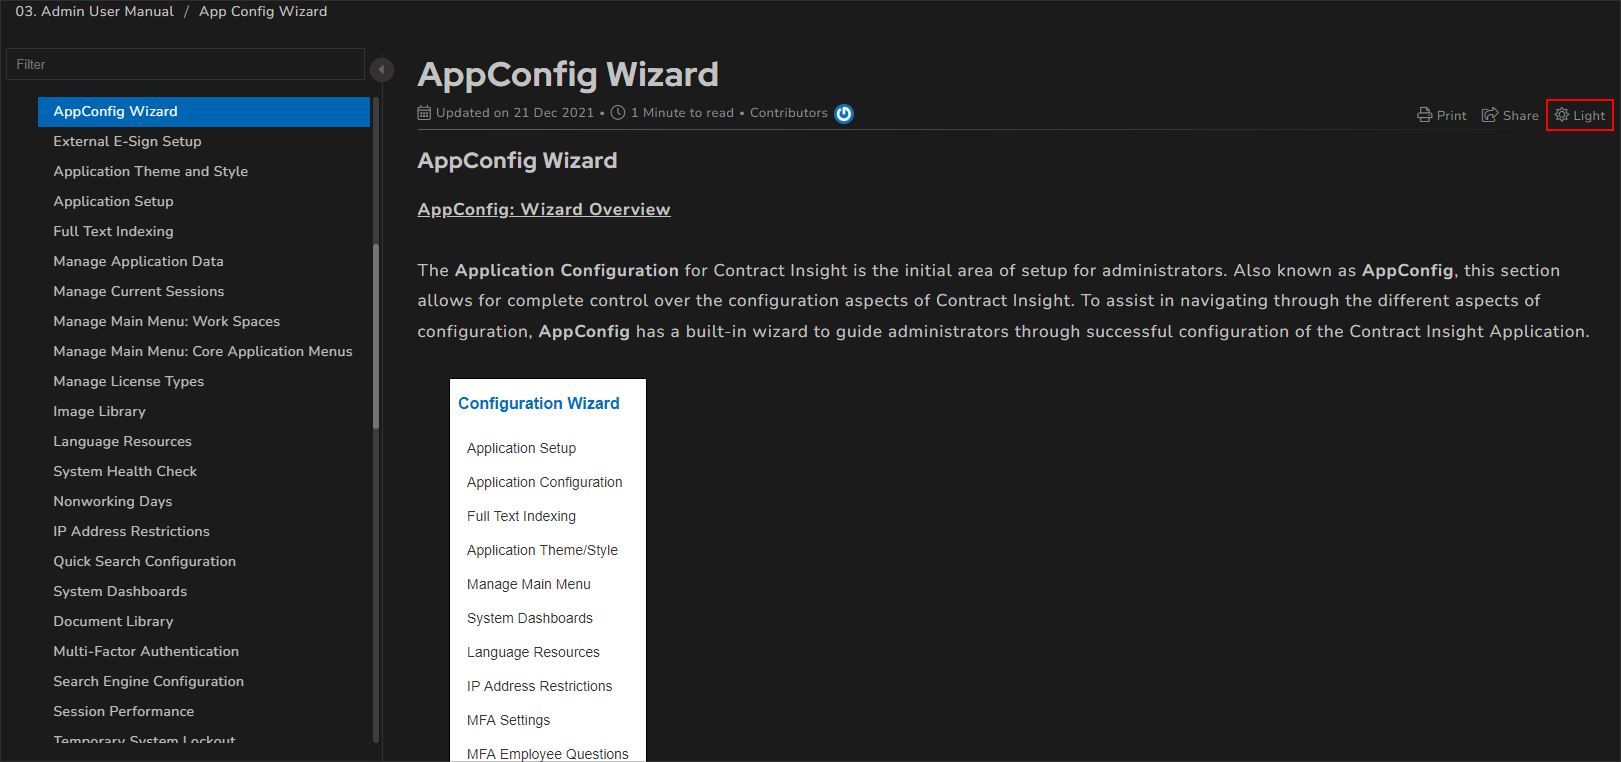The width and height of the screenshot is (1621, 762).
Task: Open Language Resources in sidebar
Action: click(122, 441)
